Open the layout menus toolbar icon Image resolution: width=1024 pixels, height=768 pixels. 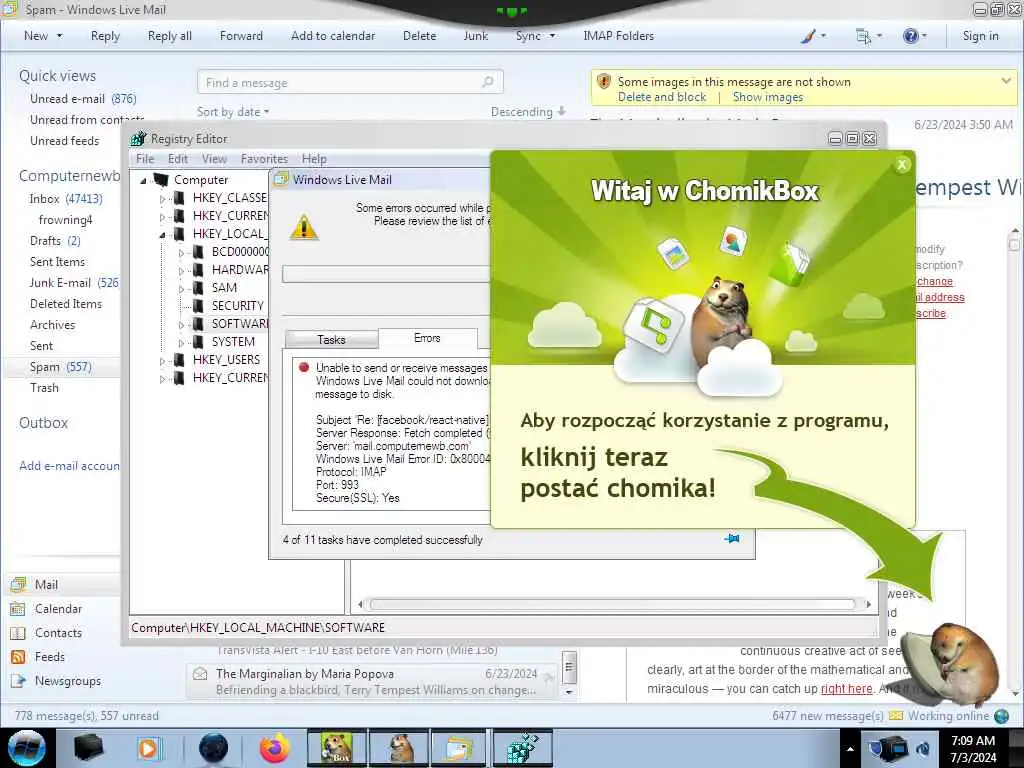pos(863,36)
